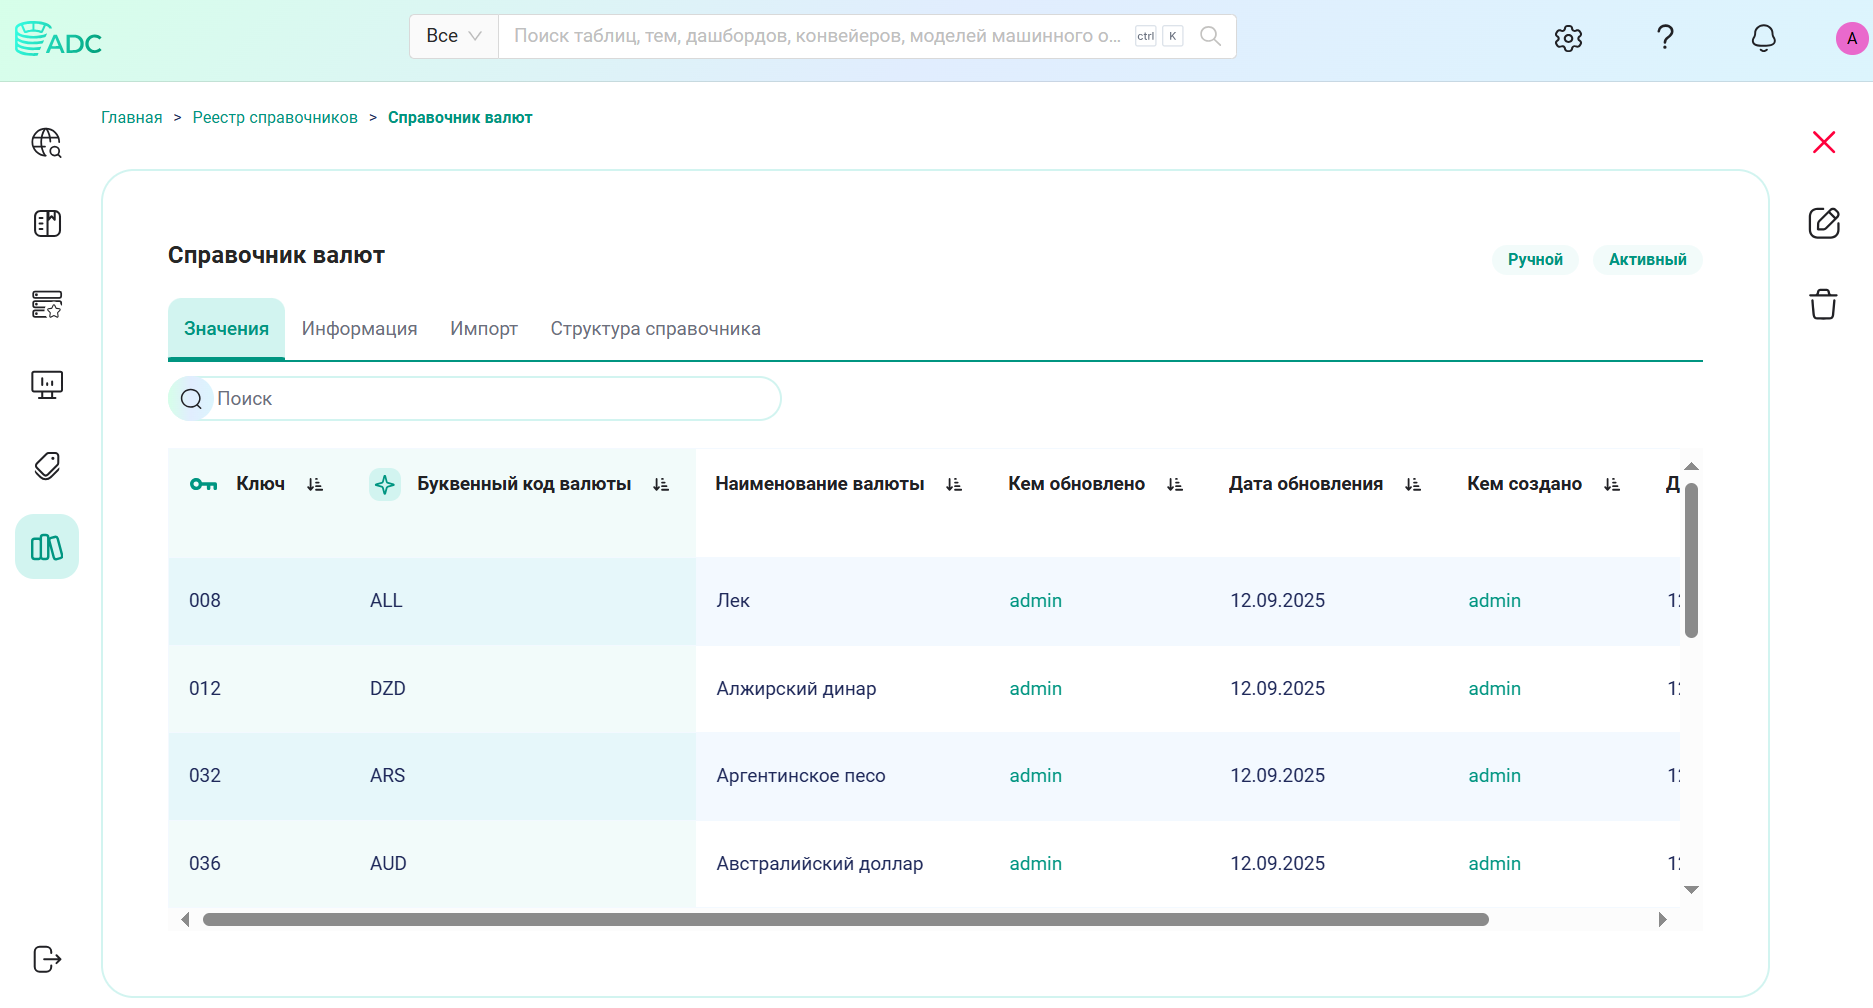
Task: Click the scroll up arrow of the table
Action: 1691,467
